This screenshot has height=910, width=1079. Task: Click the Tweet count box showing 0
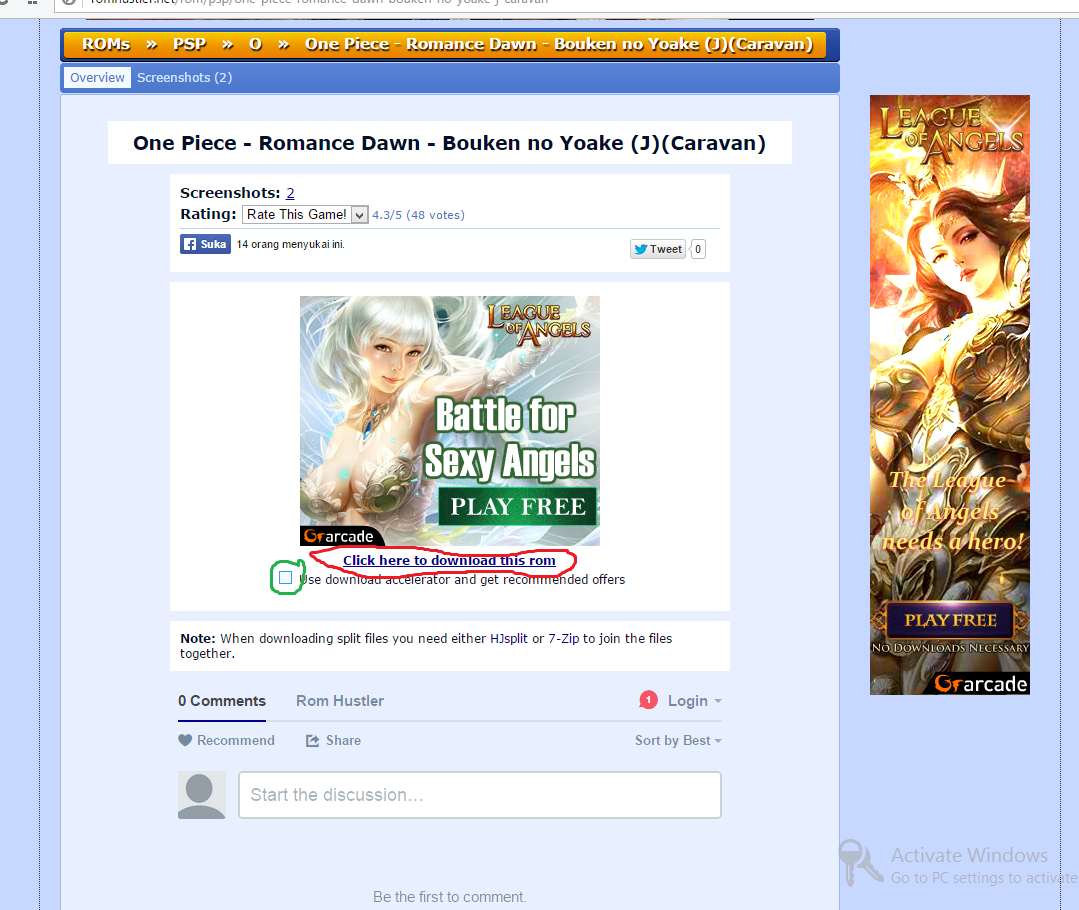click(x=698, y=249)
